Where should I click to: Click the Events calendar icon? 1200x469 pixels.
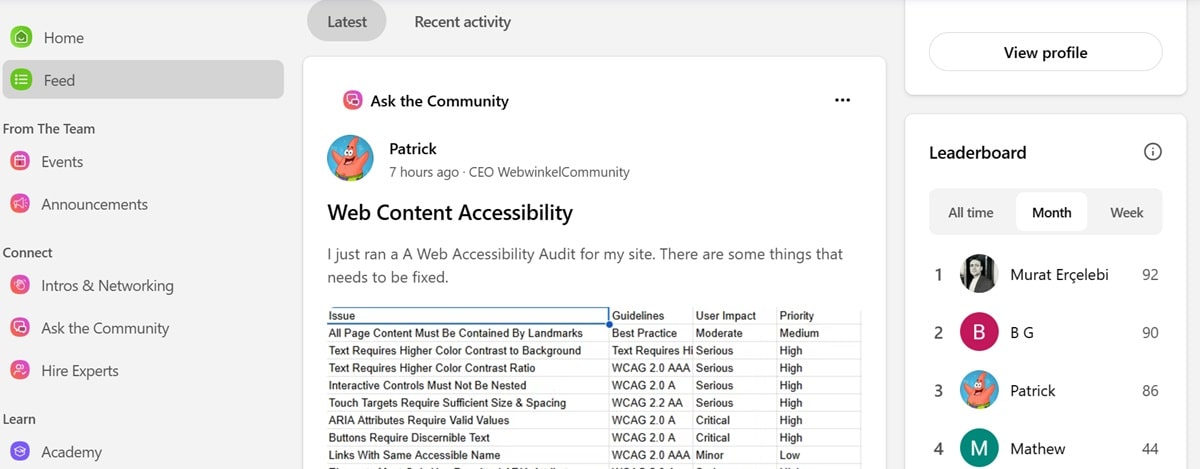pyautogui.click(x=20, y=162)
